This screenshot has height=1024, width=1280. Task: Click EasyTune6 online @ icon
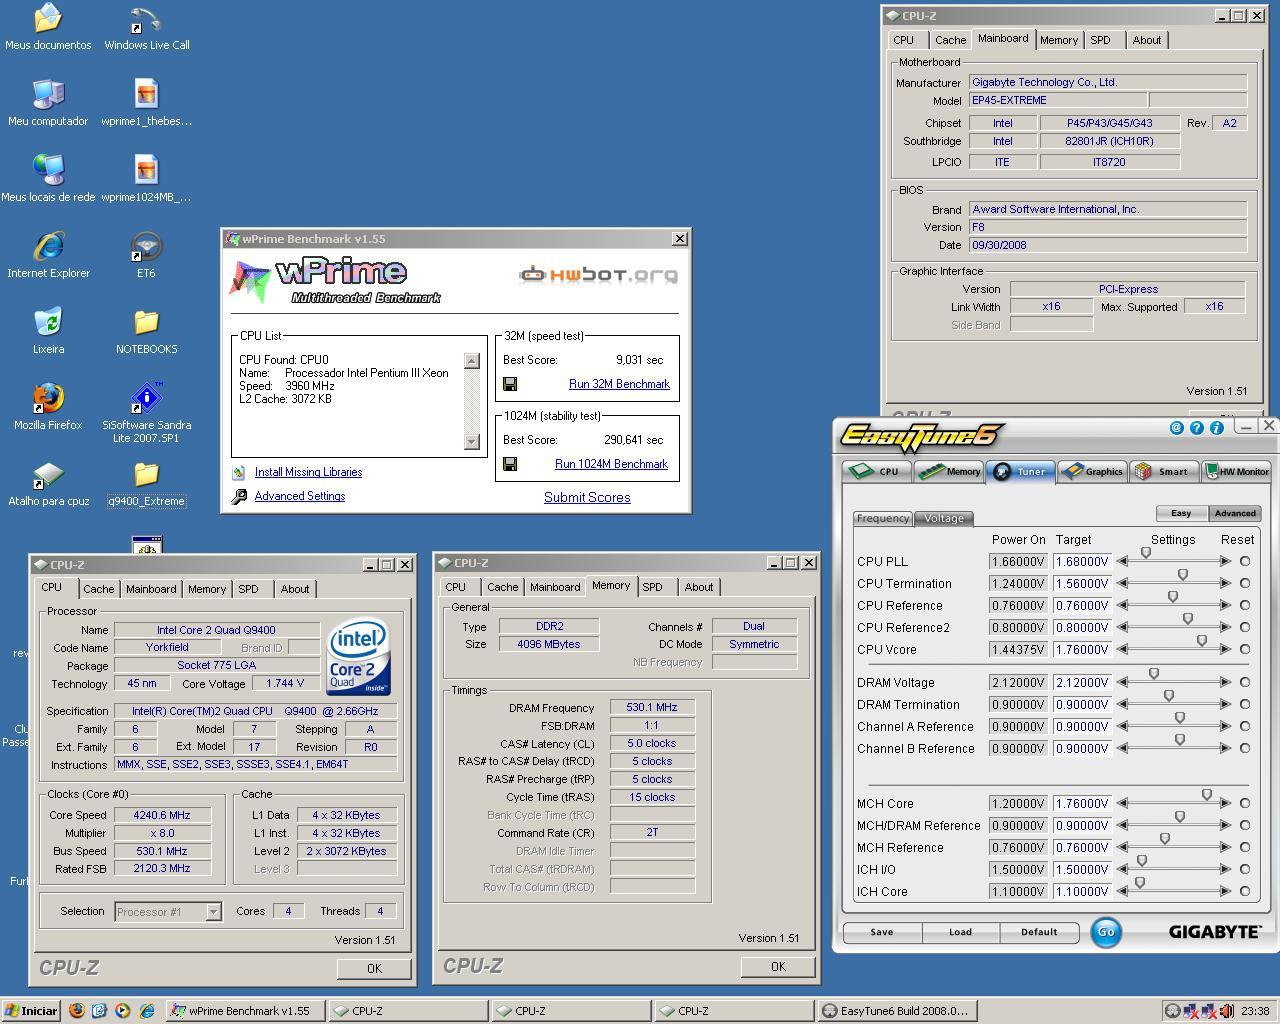pos(1177,428)
